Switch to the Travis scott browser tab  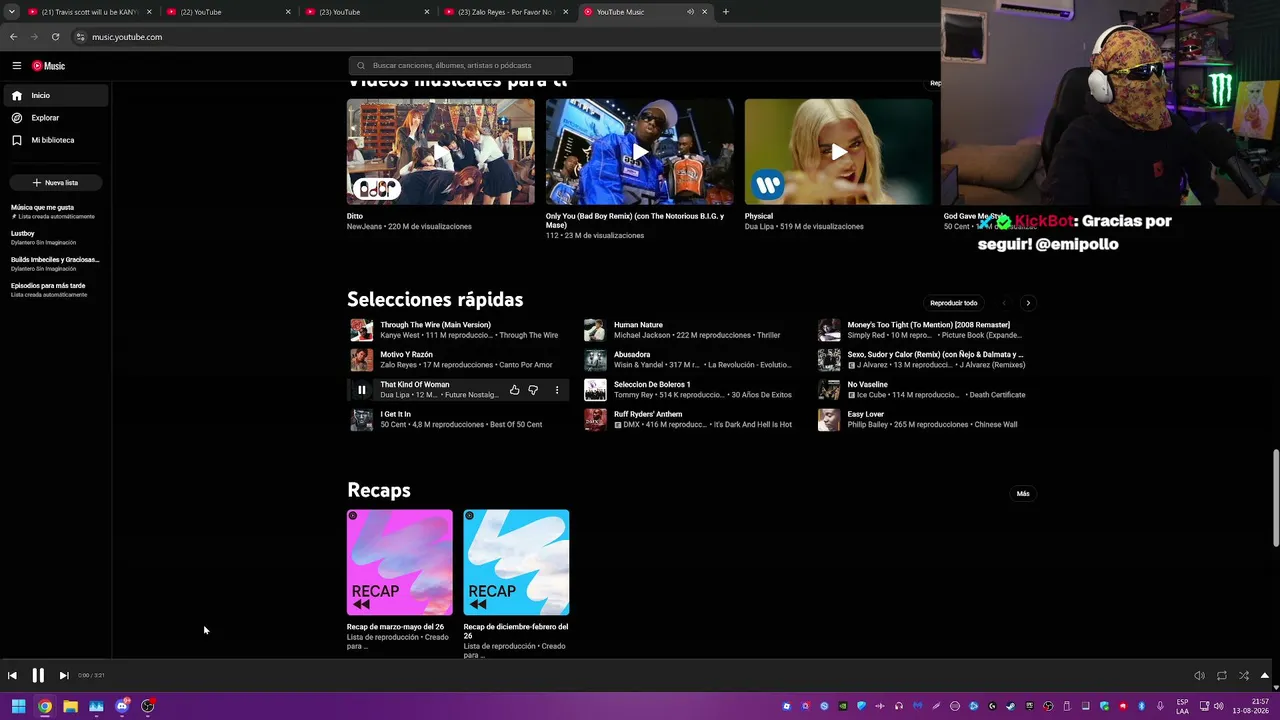tap(89, 12)
